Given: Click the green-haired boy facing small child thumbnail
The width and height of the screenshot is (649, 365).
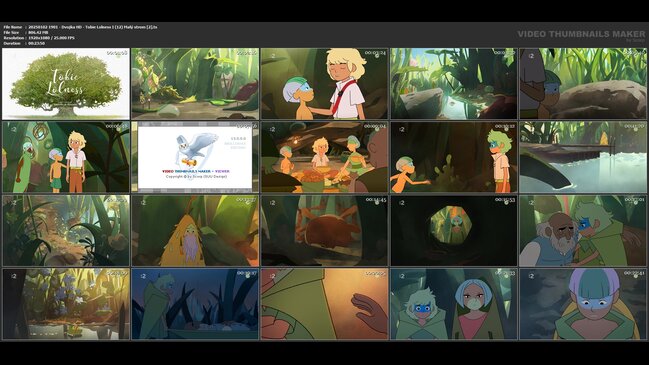Looking at the screenshot, I should [454, 157].
